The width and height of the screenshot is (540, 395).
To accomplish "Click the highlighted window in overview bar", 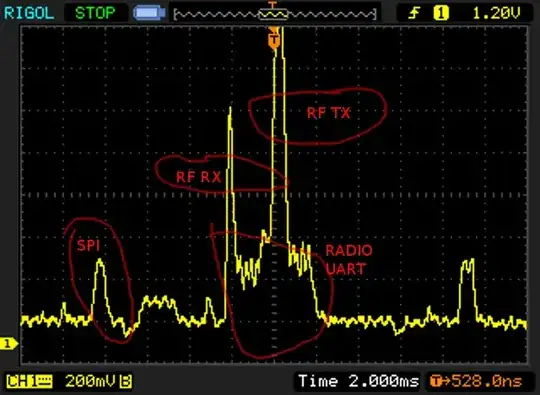I will [273, 14].
